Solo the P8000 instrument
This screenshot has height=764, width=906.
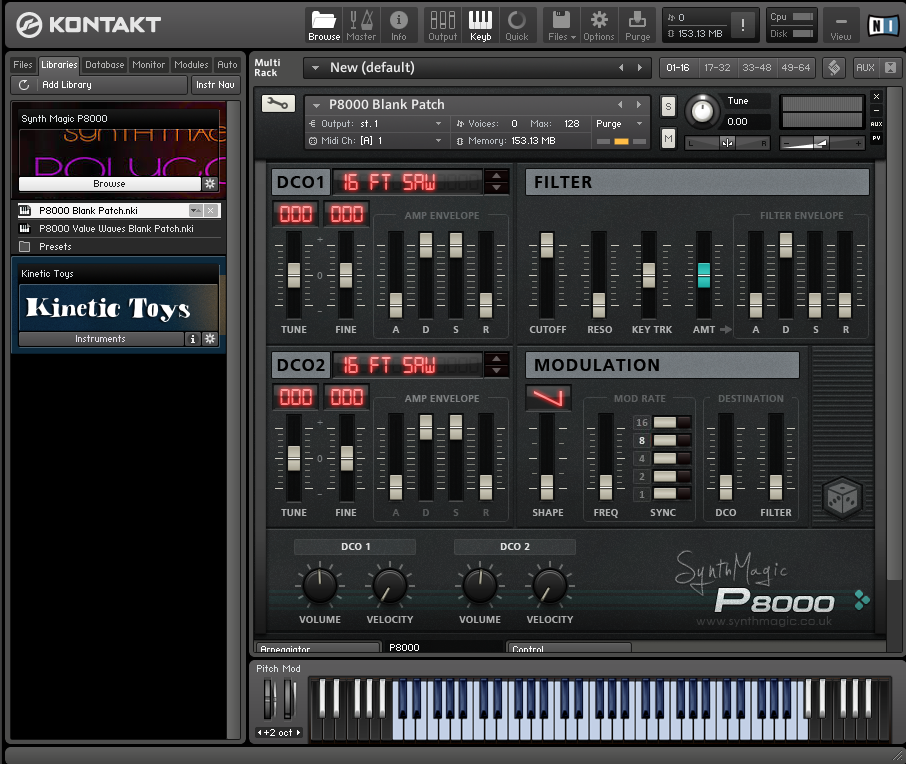[668, 106]
